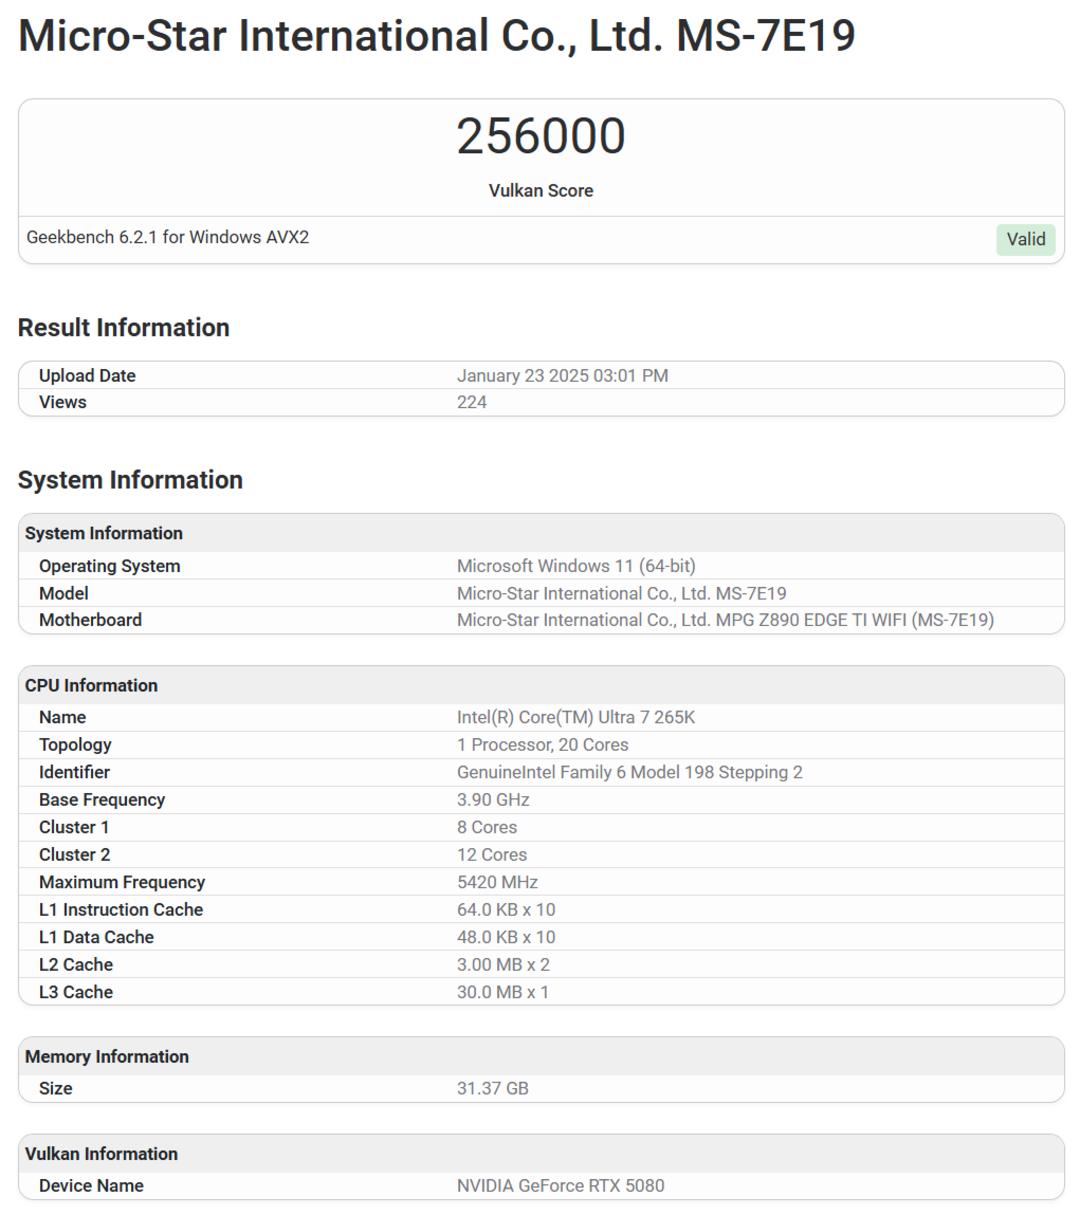1080x1215 pixels.
Task: Click the Model value MS-7E19
Action: coord(622,593)
